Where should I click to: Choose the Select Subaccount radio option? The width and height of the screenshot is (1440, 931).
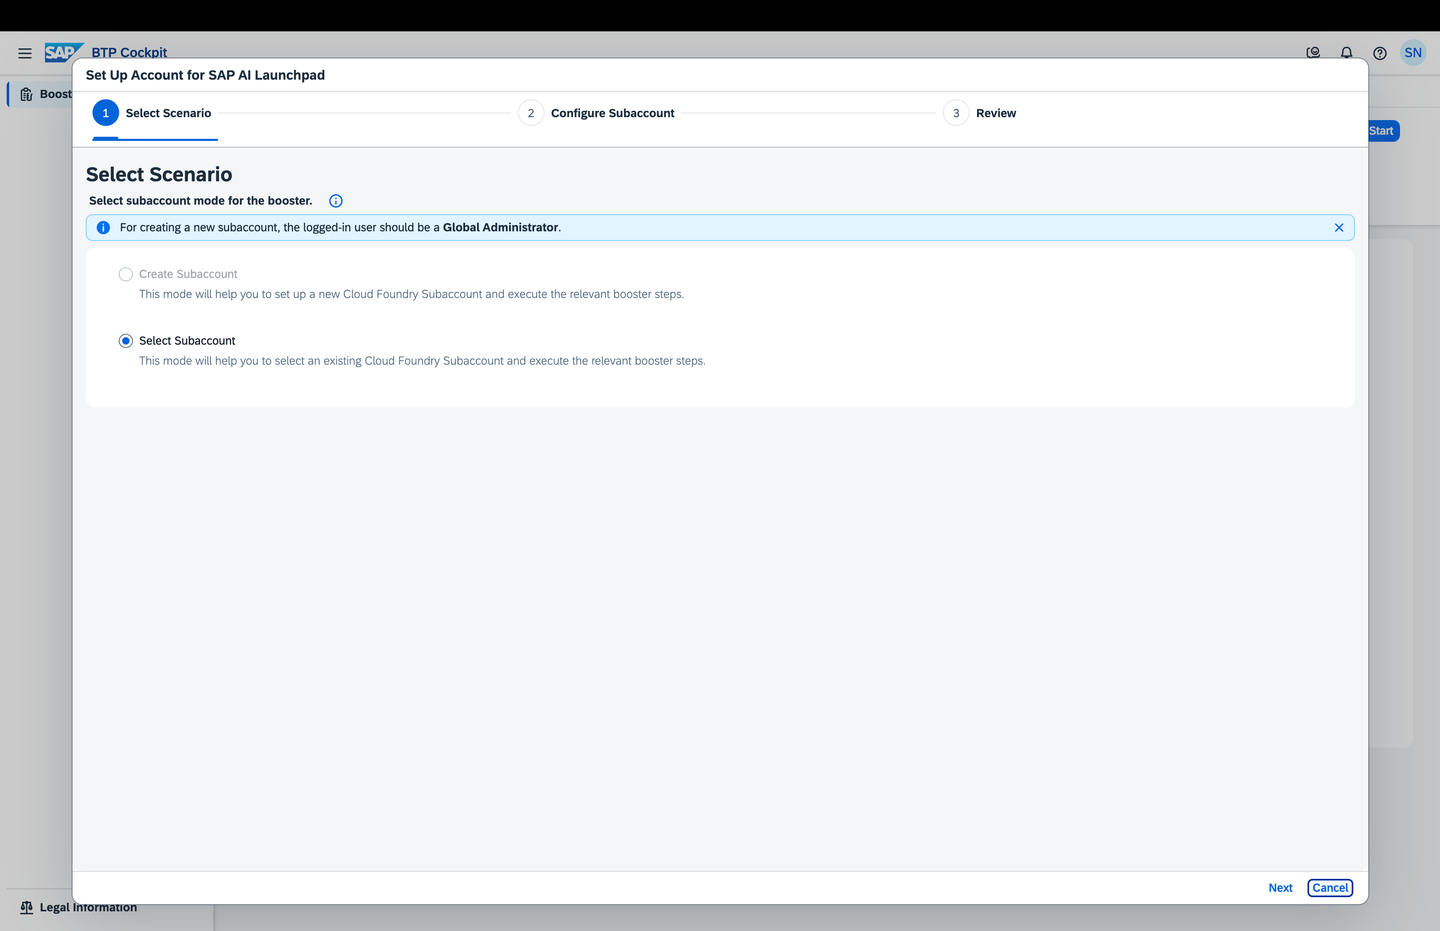click(x=126, y=341)
